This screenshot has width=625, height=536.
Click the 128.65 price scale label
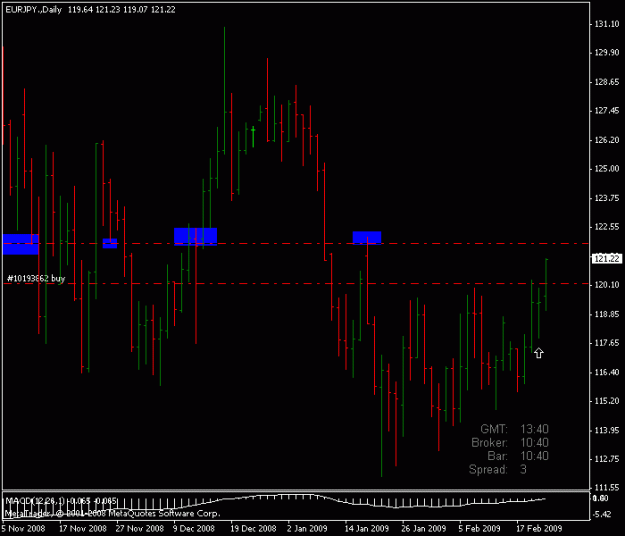click(x=607, y=82)
